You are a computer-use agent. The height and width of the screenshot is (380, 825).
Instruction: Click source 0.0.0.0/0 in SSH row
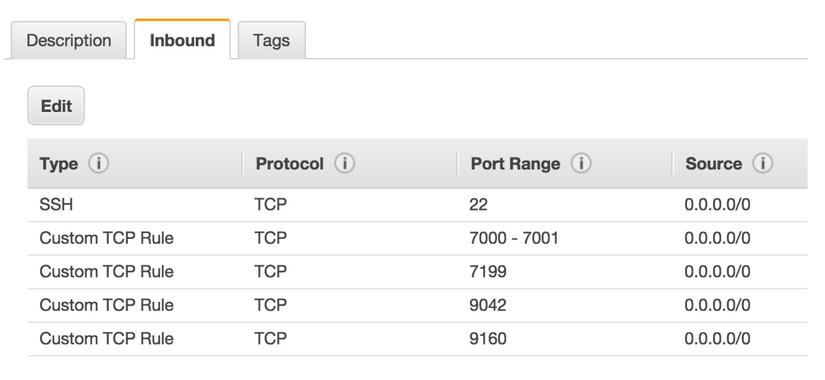pos(717,205)
